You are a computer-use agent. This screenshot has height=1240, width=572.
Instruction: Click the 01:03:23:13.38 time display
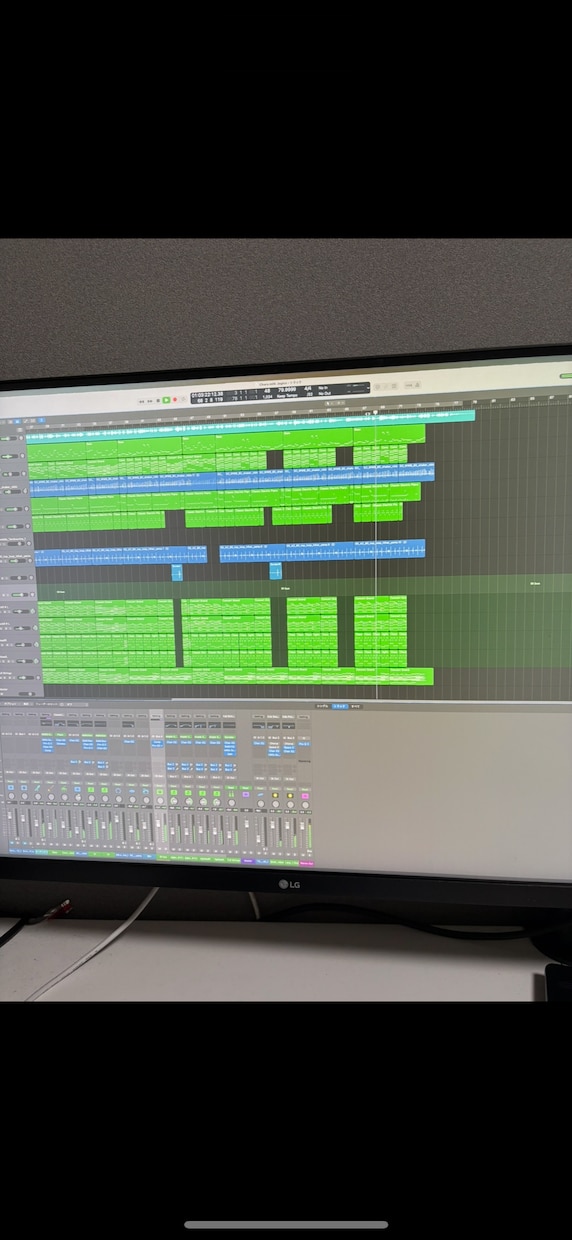208,393
